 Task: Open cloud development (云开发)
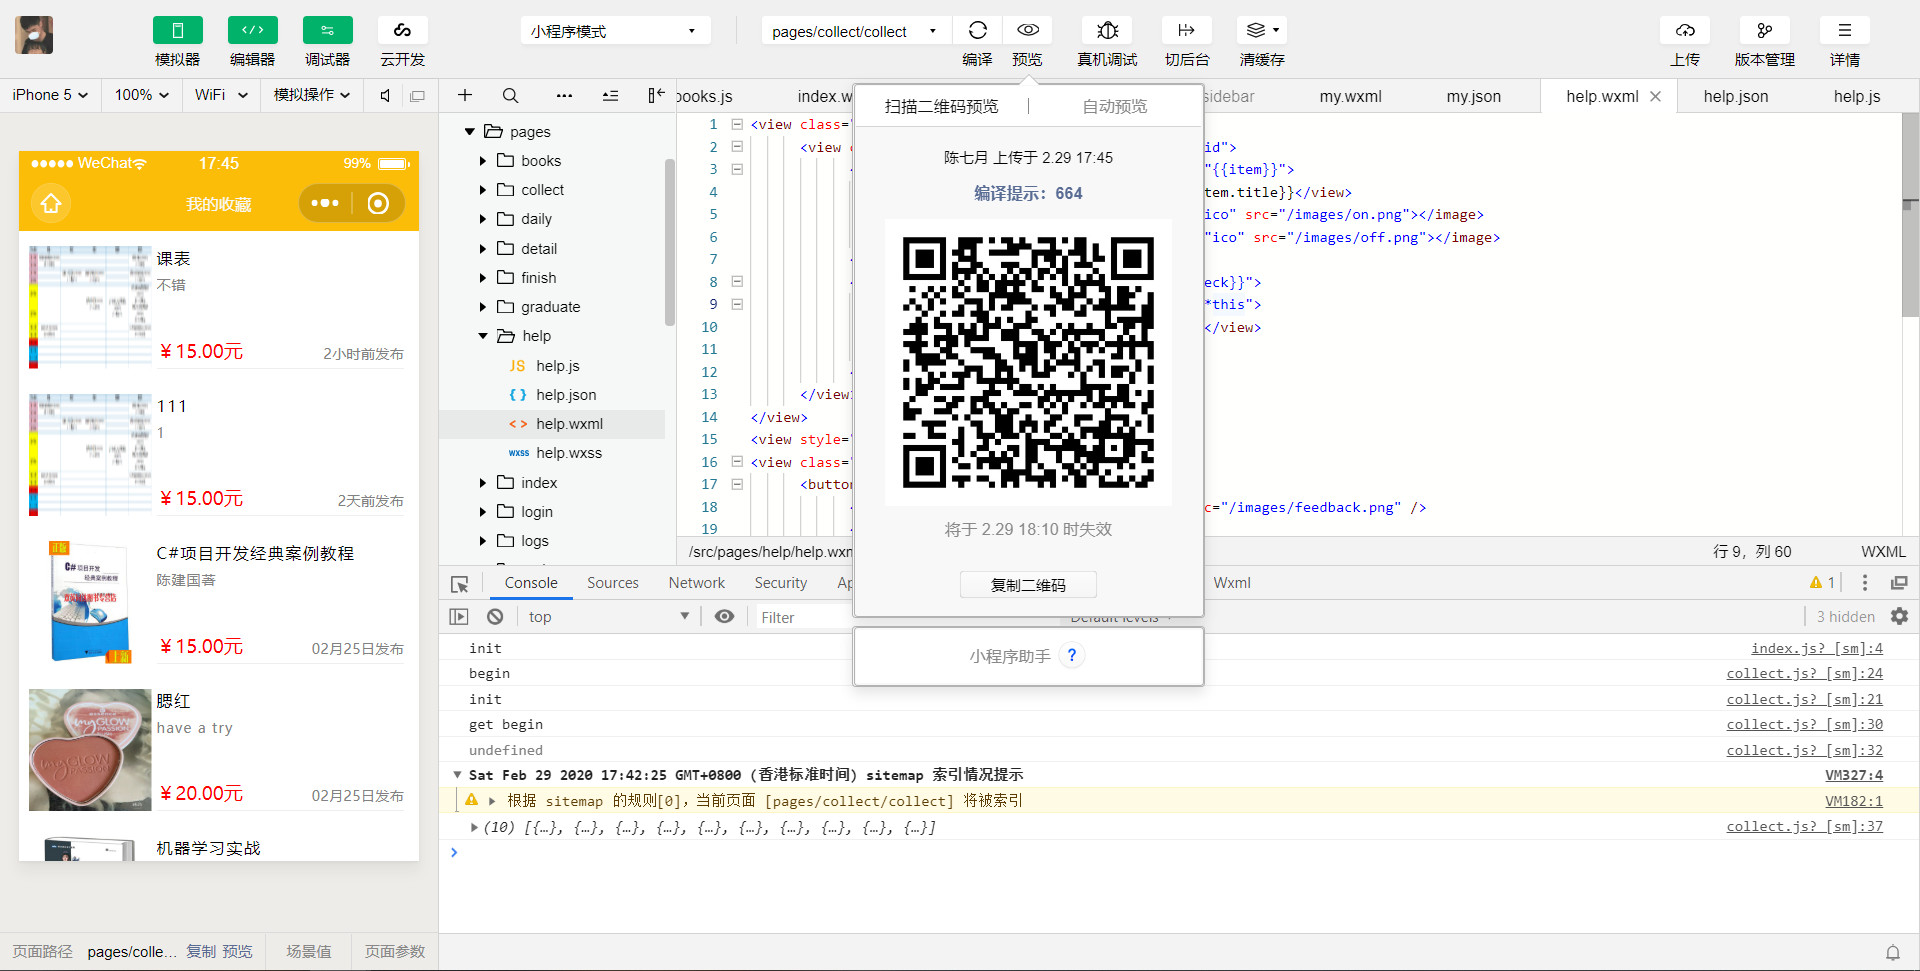coord(403,31)
